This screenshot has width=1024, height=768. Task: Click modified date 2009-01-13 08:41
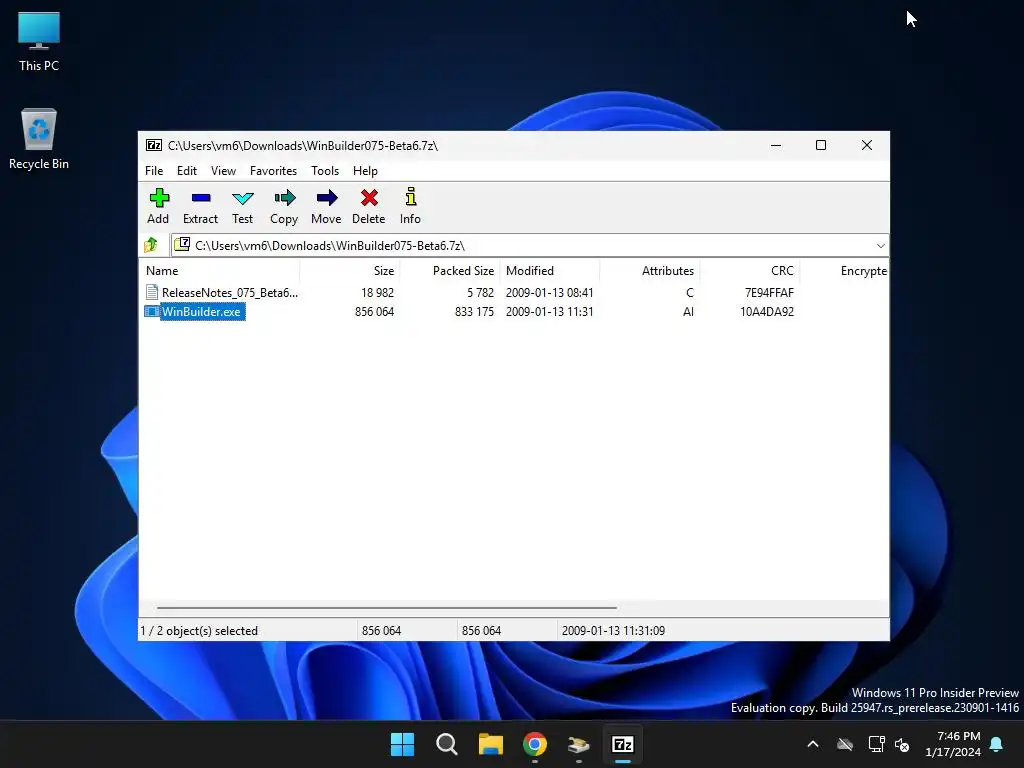click(x=549, y=293)
